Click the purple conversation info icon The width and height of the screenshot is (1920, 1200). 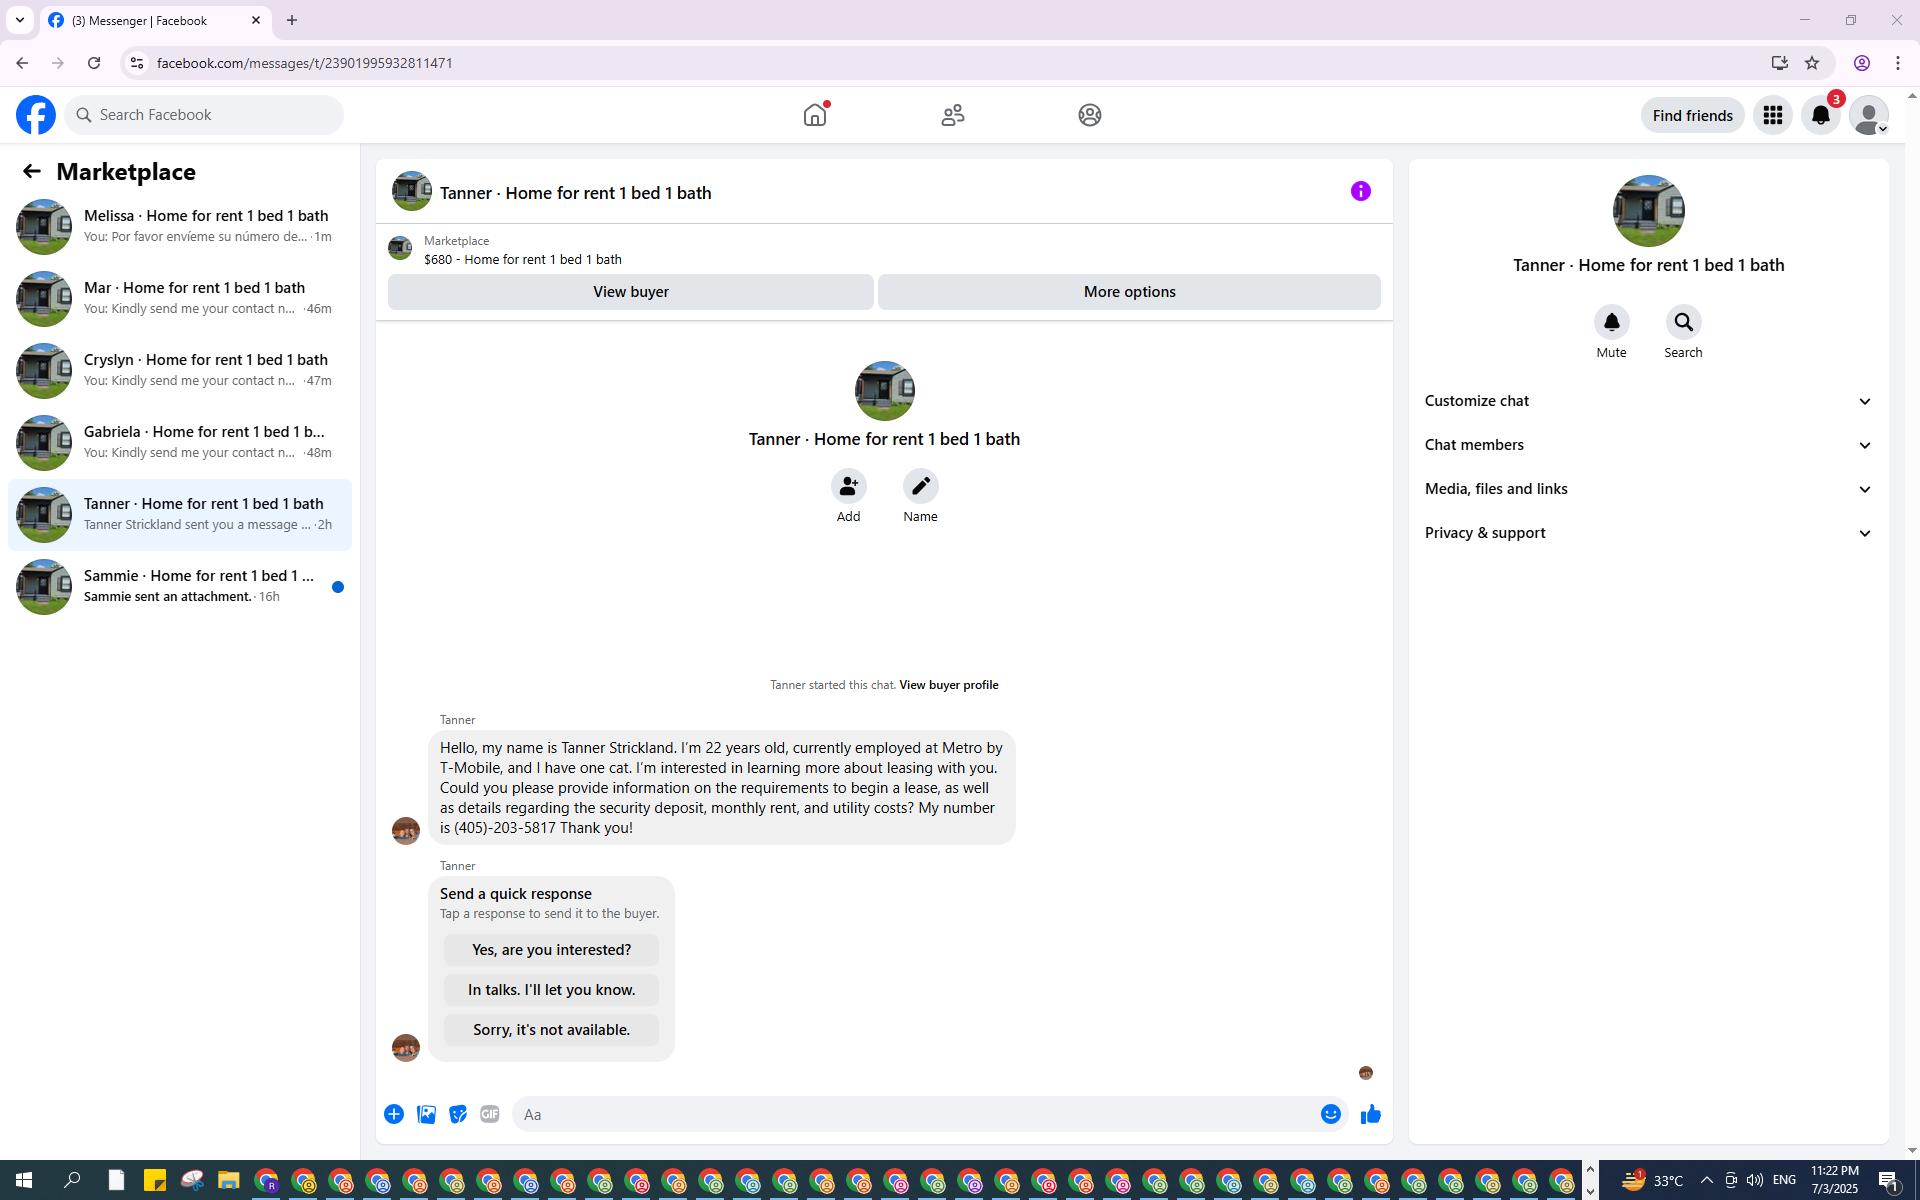tap(1360, 191)
